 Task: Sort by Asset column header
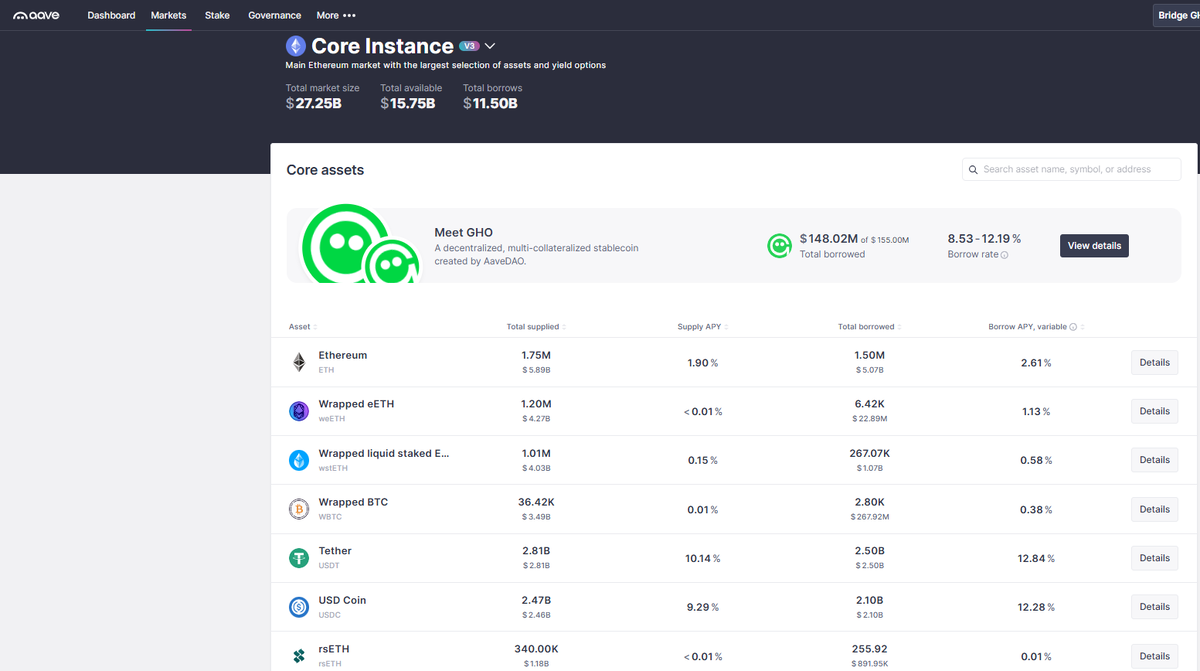(x=303, y=327)
